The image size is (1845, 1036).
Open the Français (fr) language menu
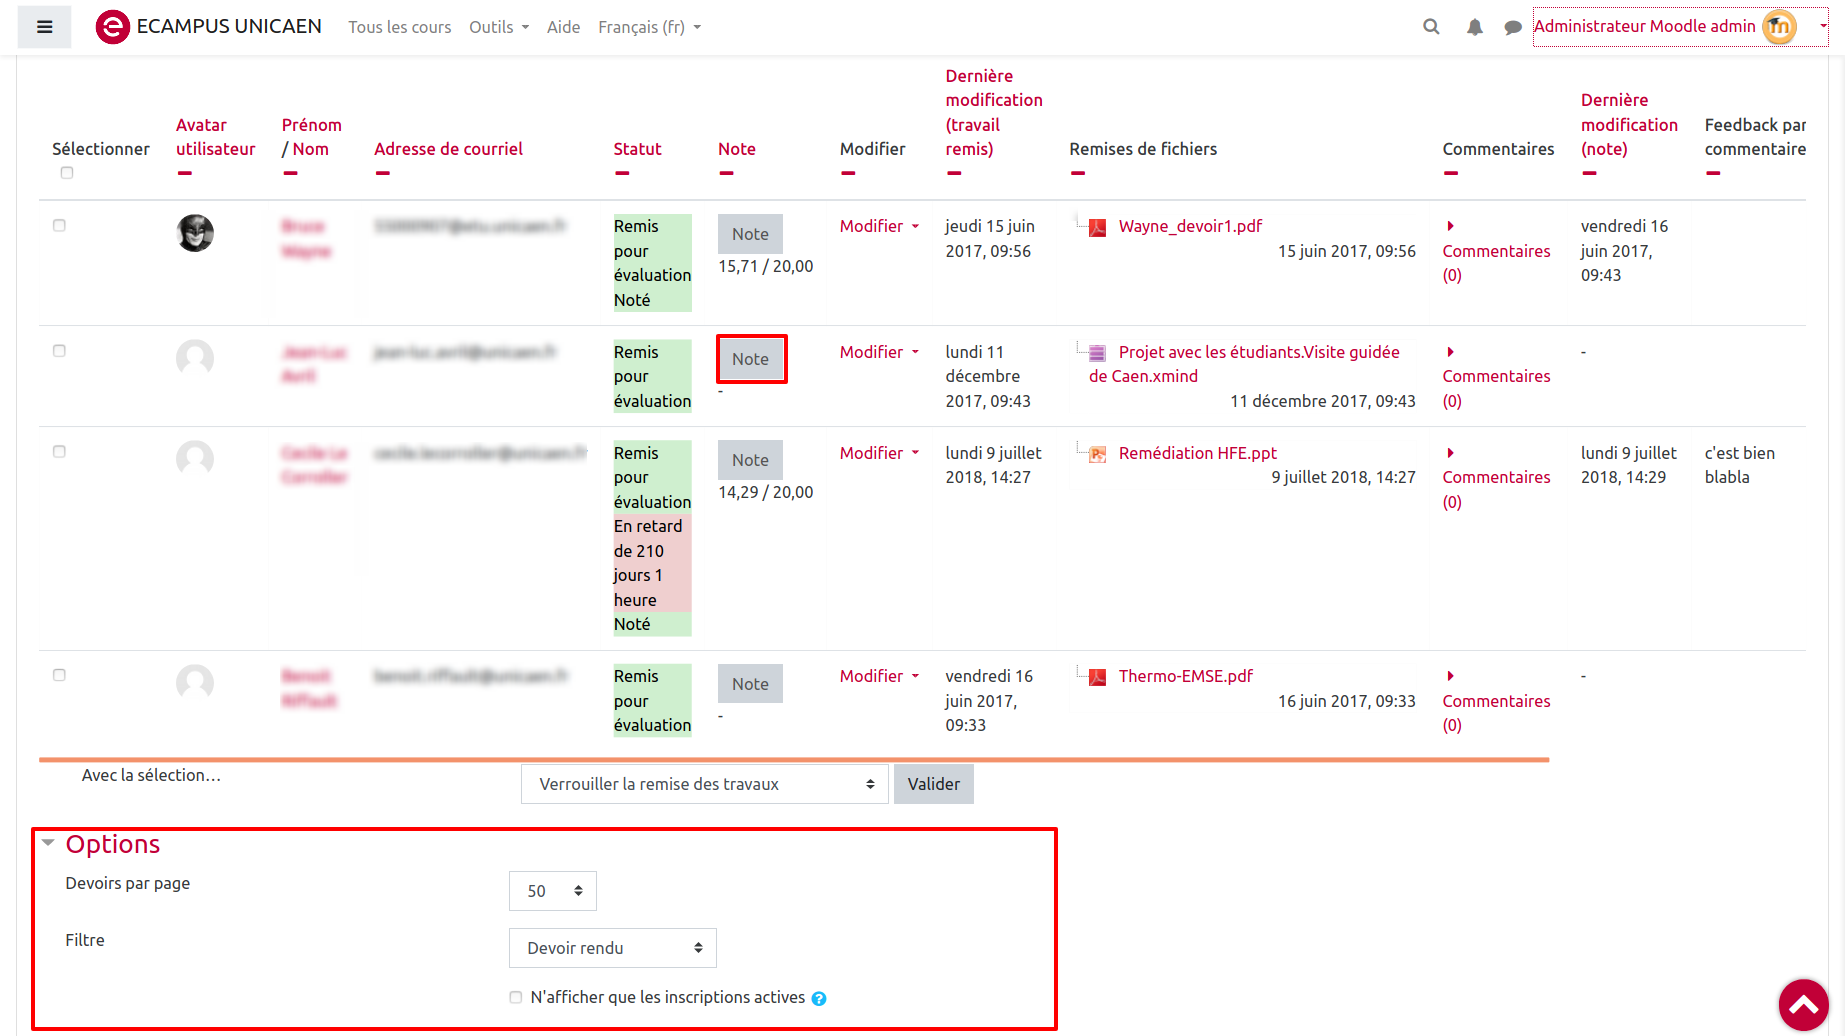[648, 27]
